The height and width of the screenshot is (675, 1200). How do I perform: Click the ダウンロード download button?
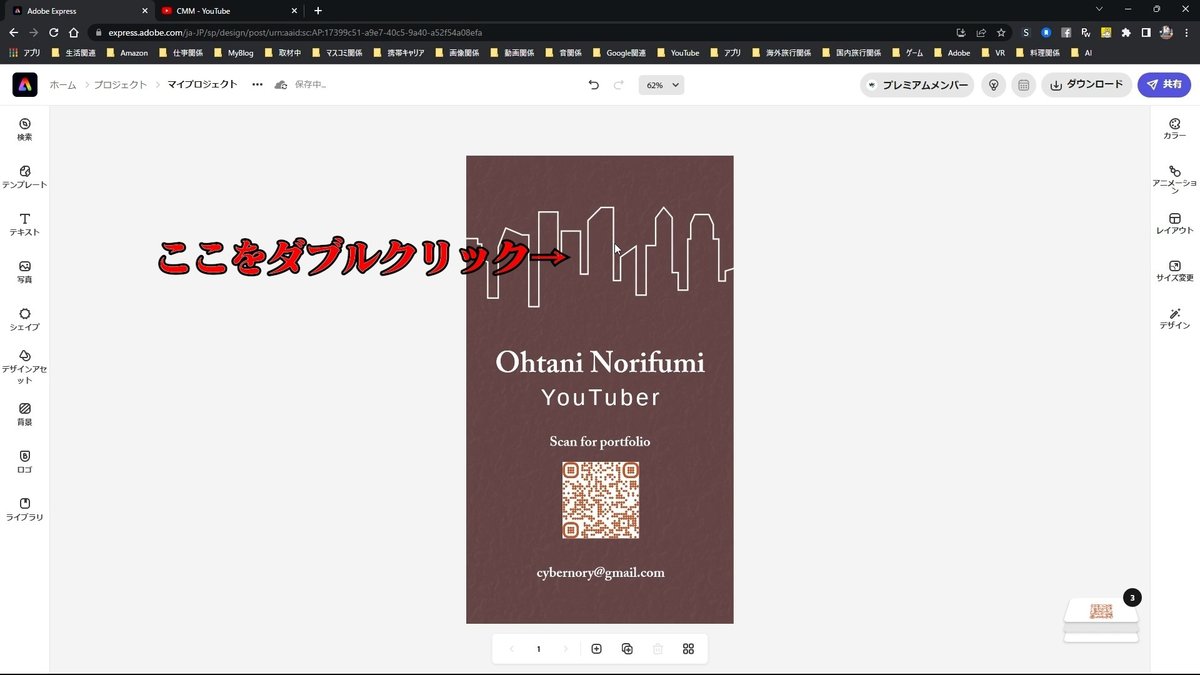click(1086, 85)
